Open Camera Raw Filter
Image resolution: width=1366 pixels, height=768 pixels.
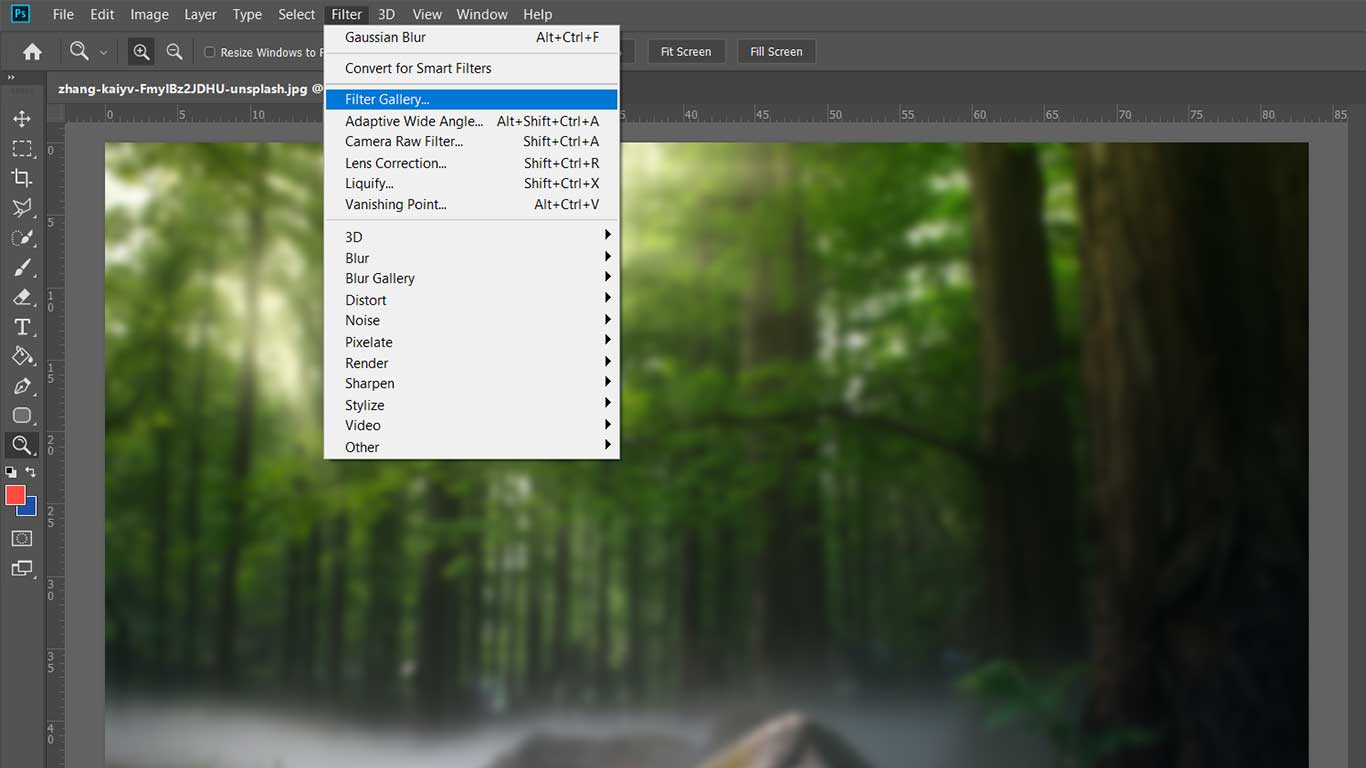tap(471, 142)
